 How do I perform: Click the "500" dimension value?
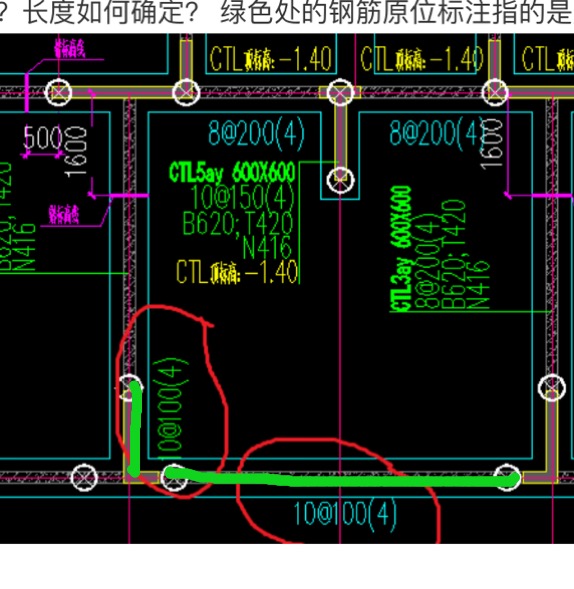tap(43, 137)
